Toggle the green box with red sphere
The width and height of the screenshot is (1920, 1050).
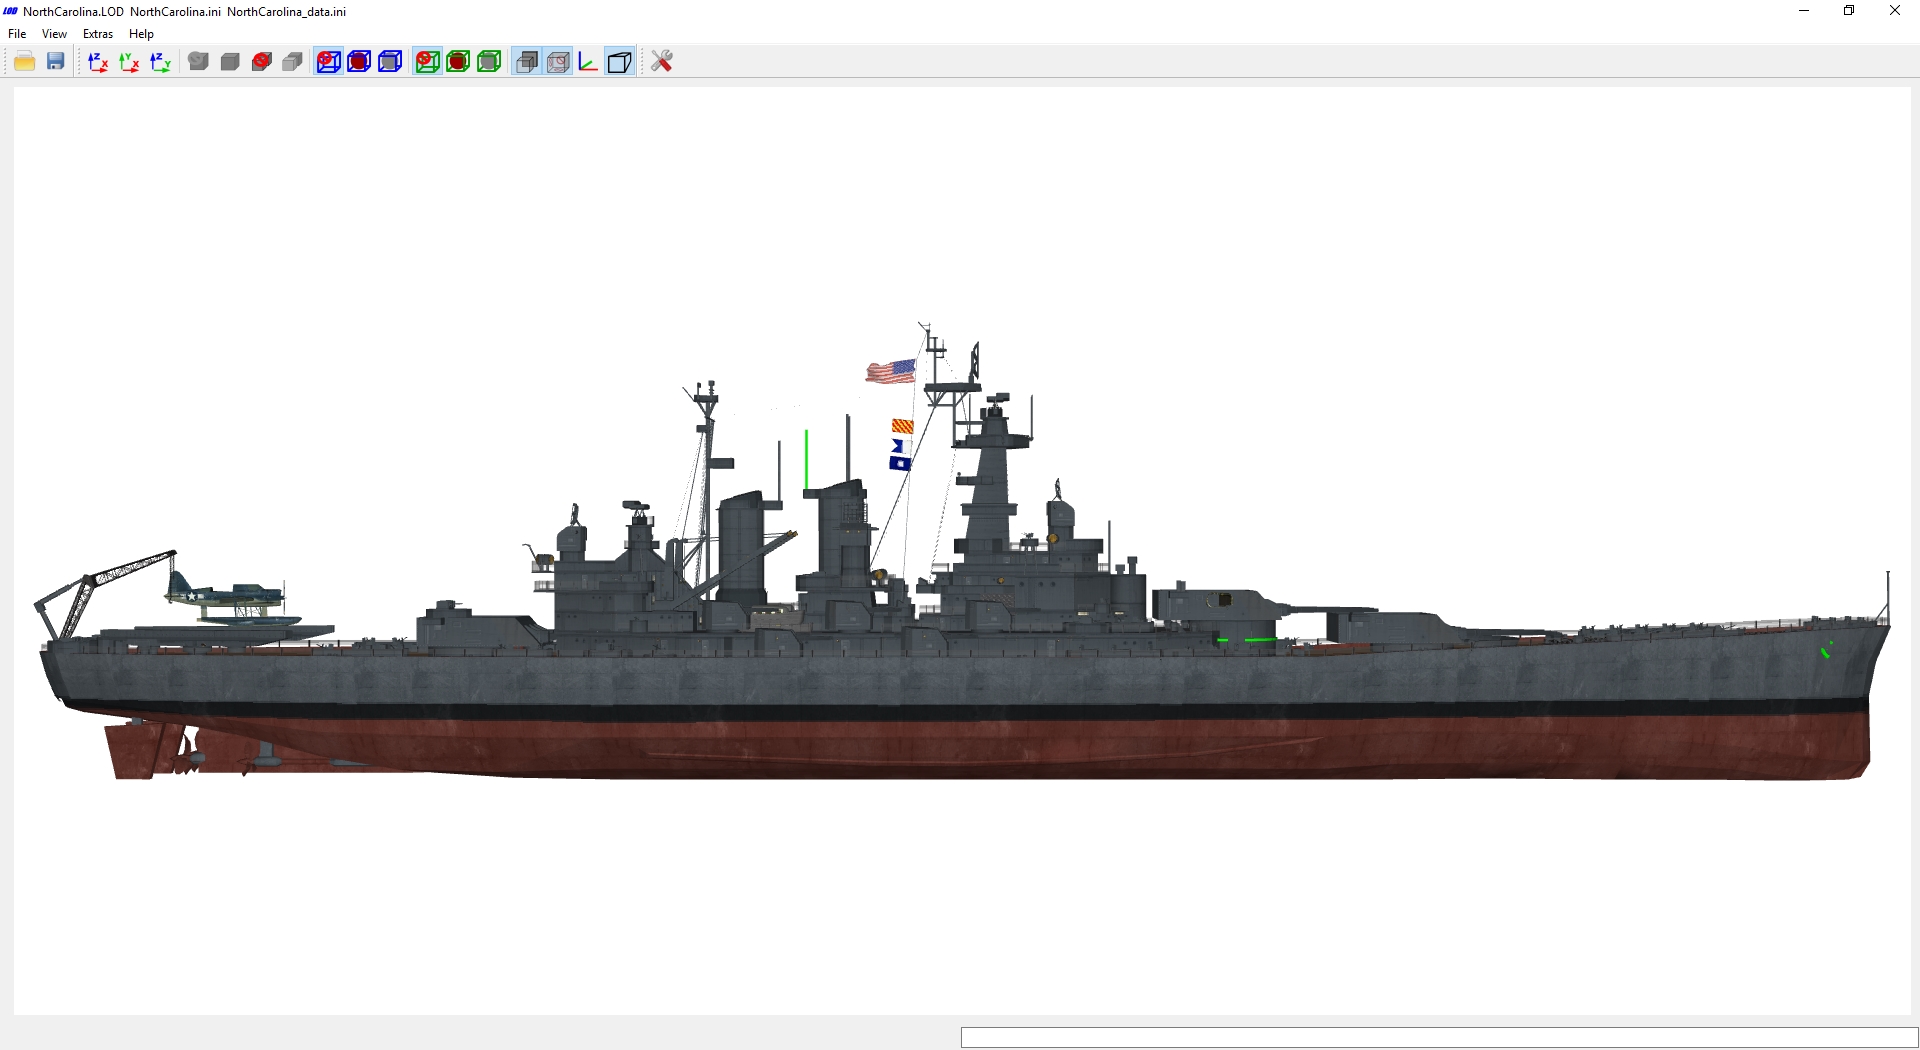point(458,62)
